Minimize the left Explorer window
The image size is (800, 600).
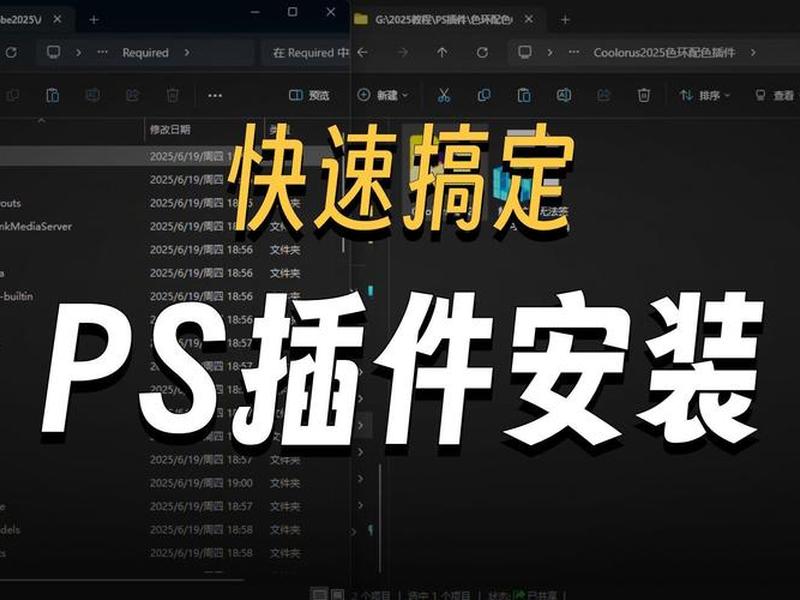[x=255, y=12]
